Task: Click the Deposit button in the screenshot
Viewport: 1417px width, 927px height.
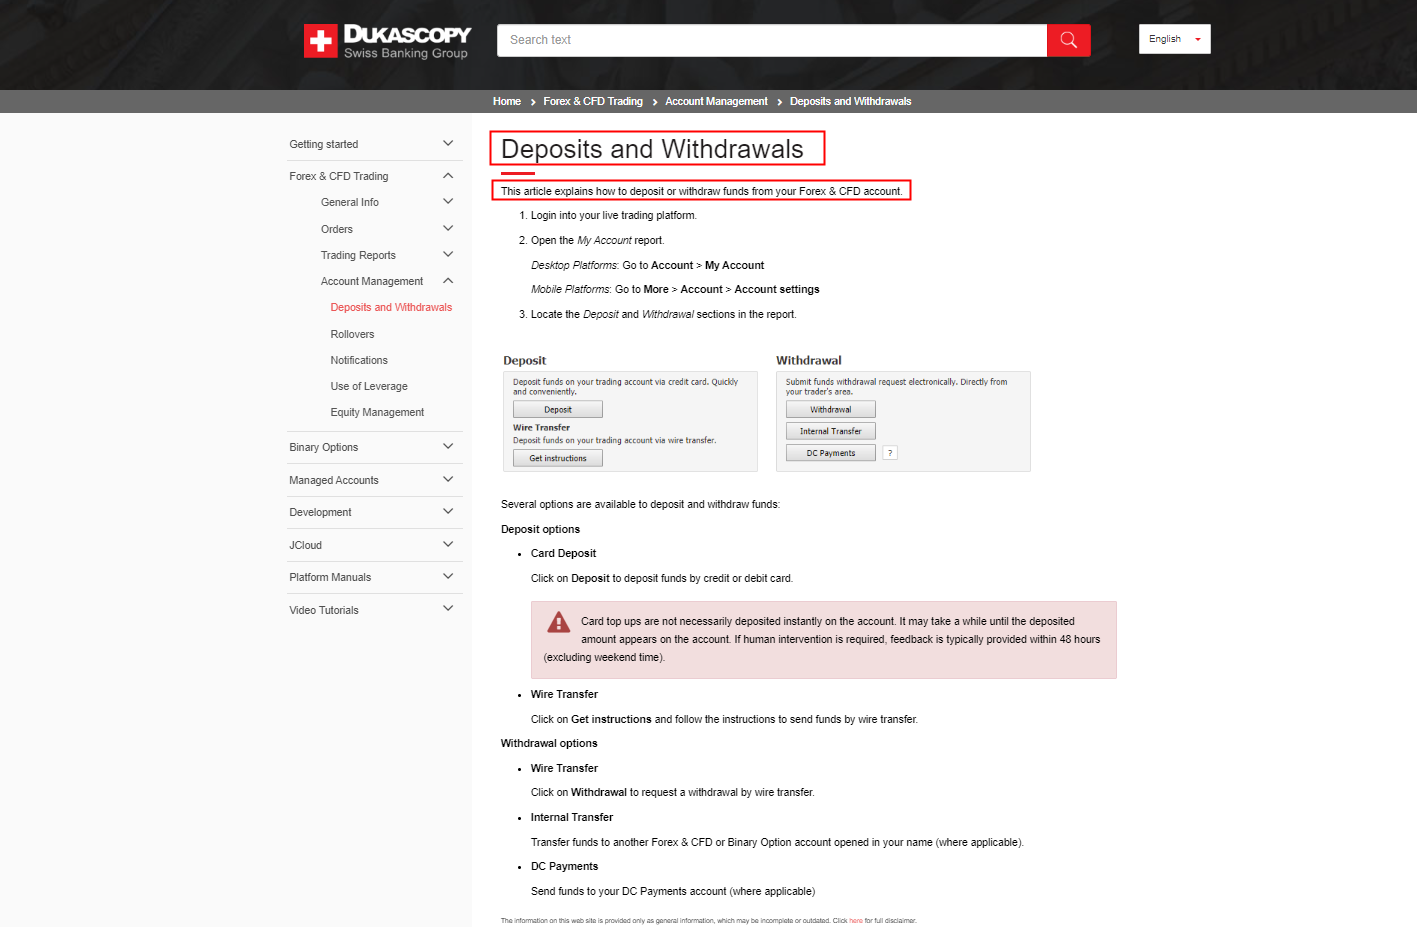Action: pyautogui.click(x=557, y=409)
